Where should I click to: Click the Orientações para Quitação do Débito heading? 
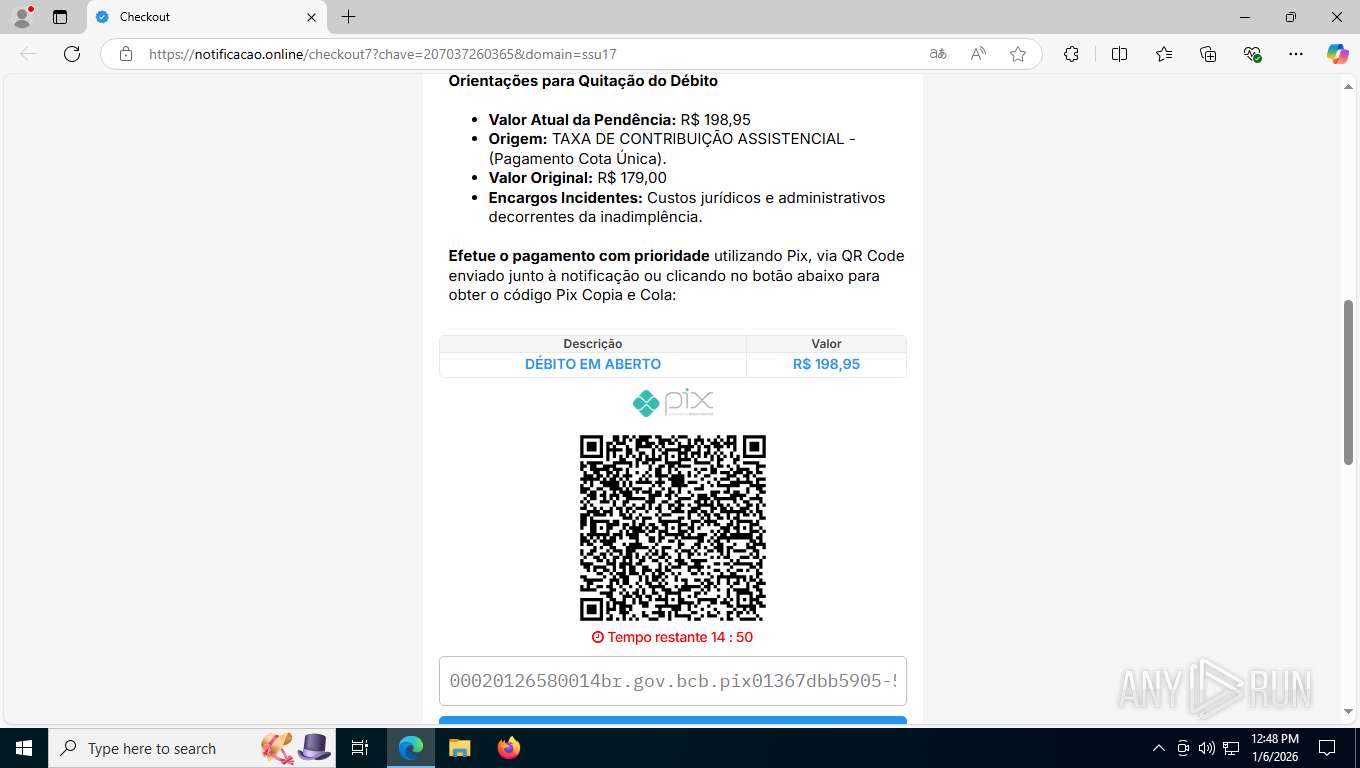(583, 81)
